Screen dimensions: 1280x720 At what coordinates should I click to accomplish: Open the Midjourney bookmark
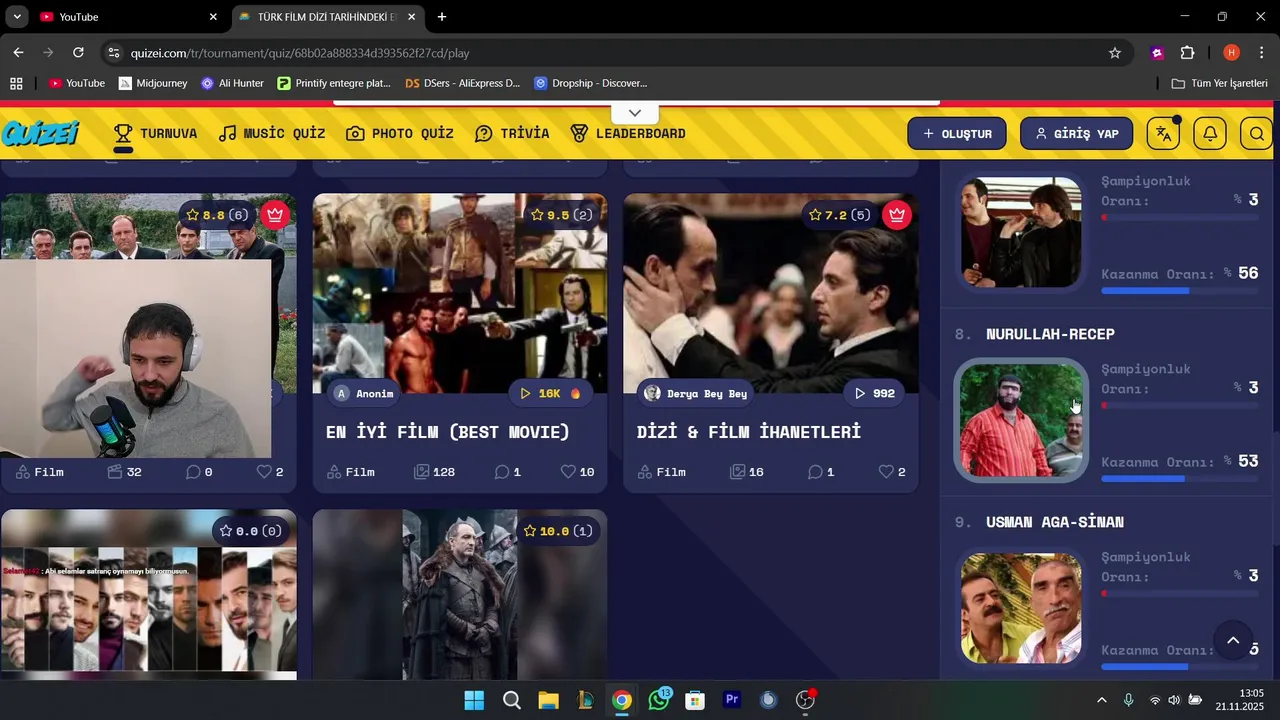point(153,83)
